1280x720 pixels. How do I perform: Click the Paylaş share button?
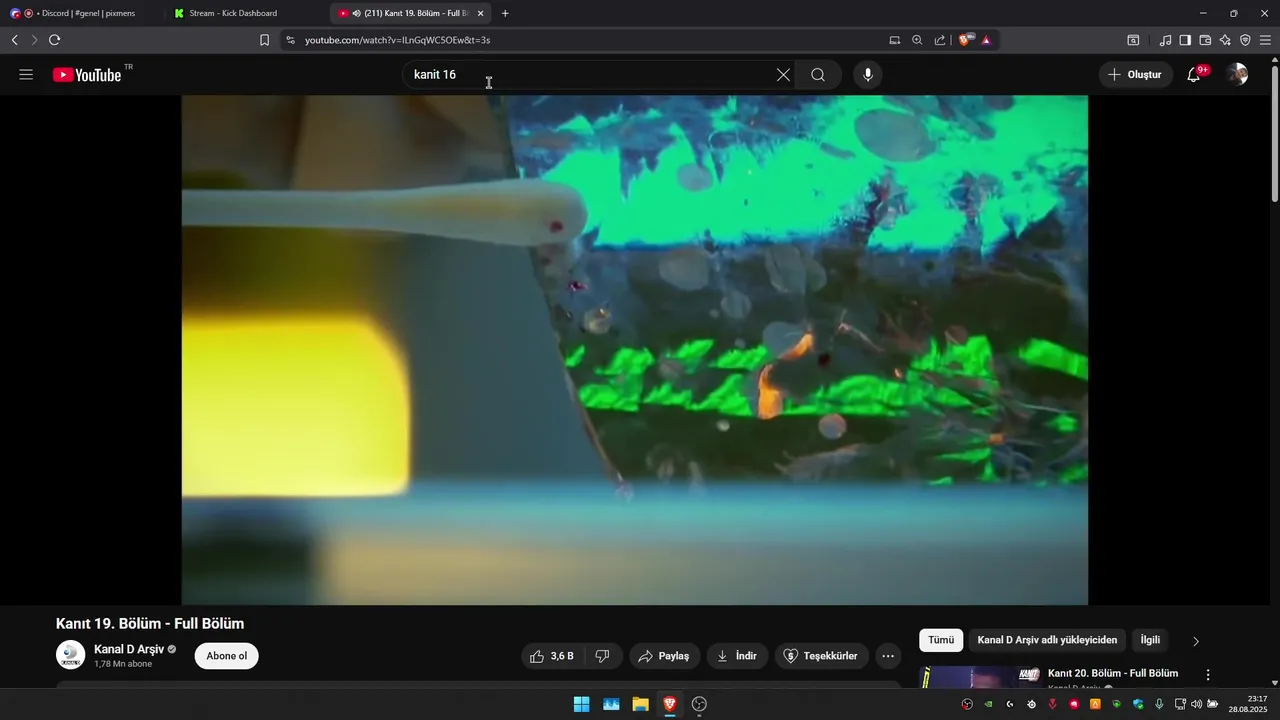click(x=664, y=656)
